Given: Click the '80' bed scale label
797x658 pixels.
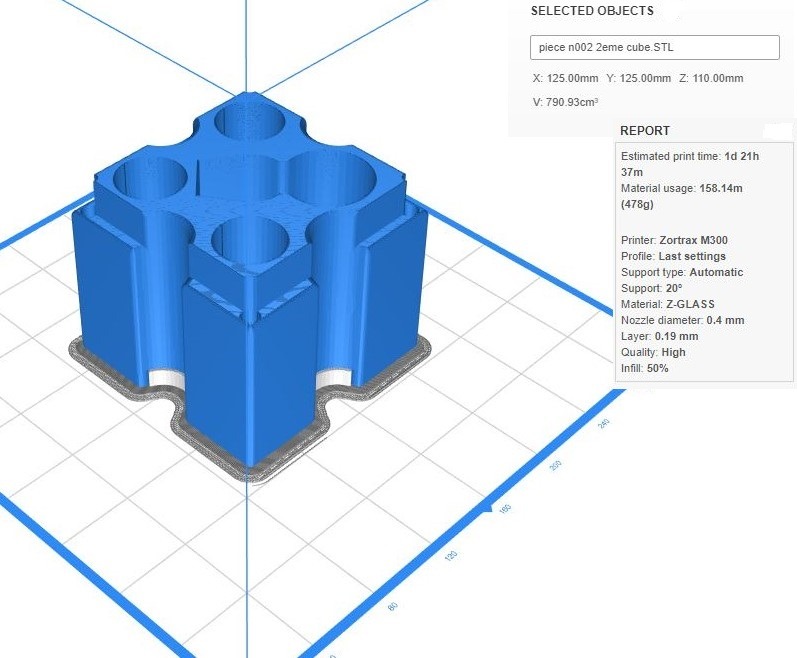Looking at the screenshot, I should (392, 606).
